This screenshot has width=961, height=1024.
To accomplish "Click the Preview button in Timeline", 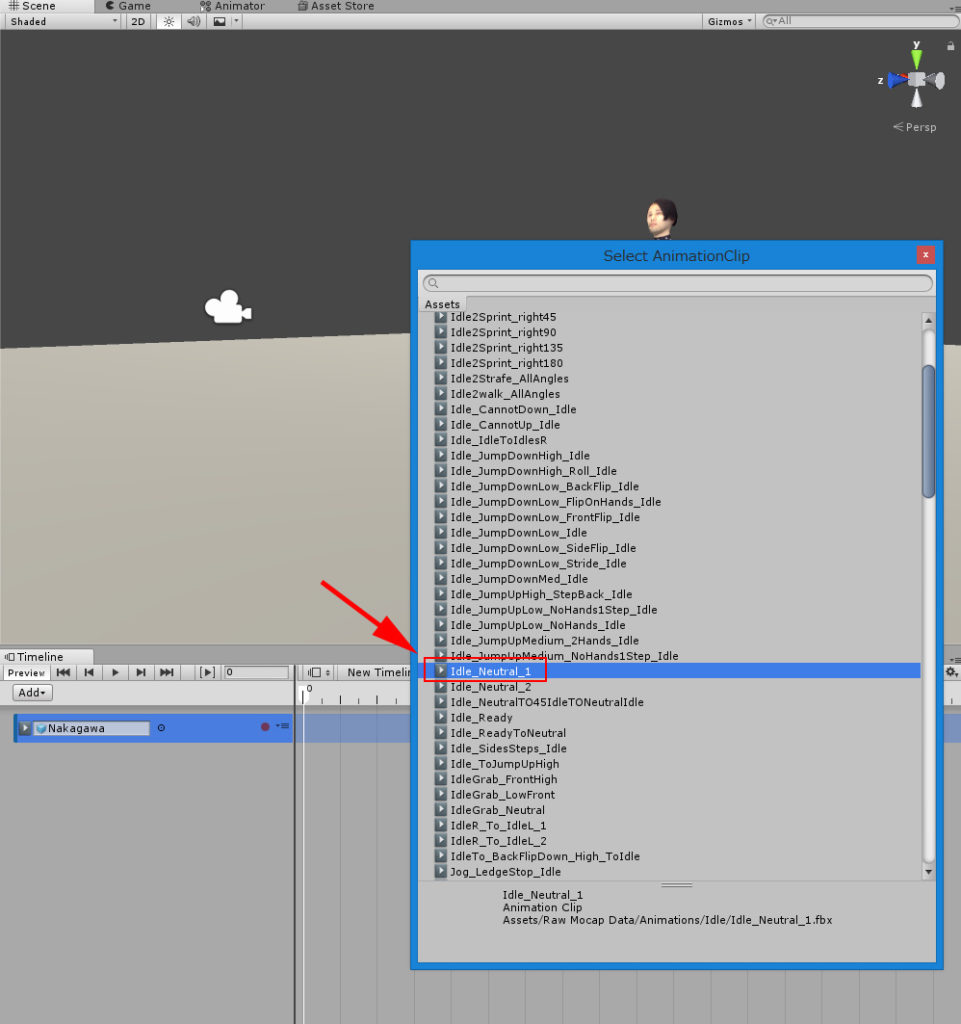I will (26, 672).
